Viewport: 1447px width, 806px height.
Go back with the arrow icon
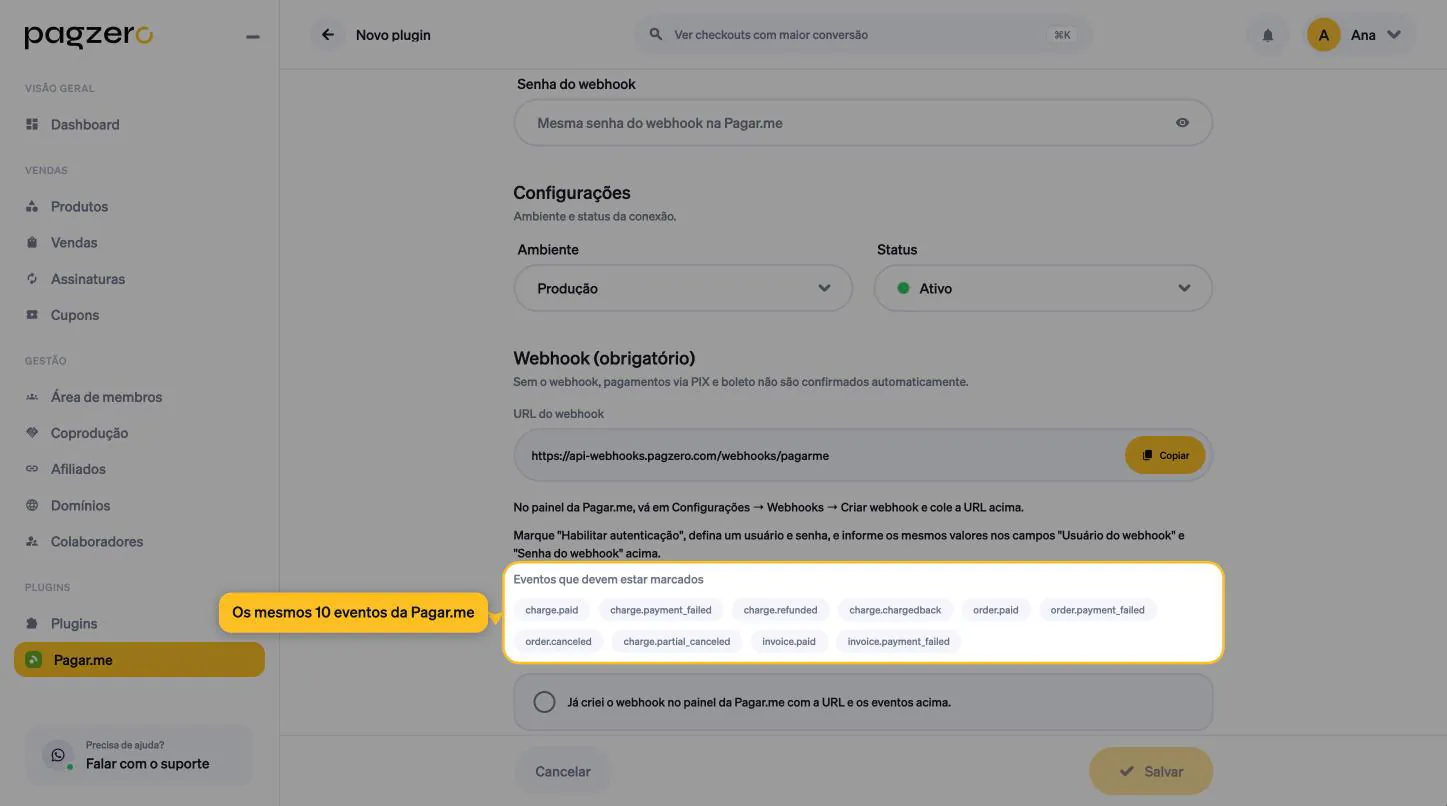(x=327, y=35)
